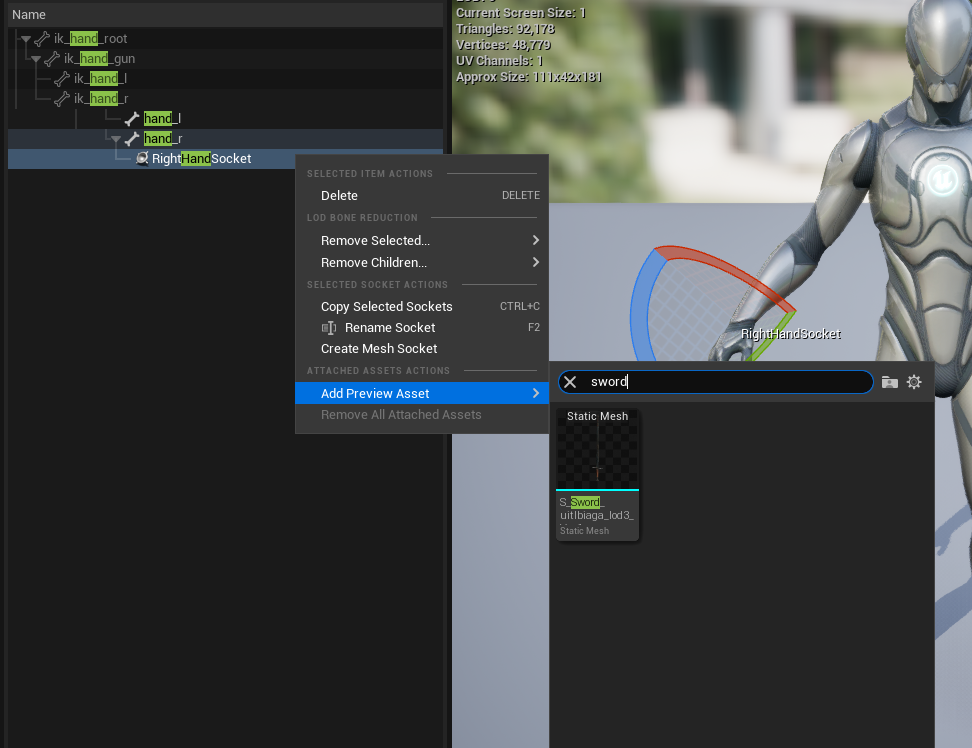Expand Remove Selected submenu arrow
Viewport: 972px width, 748px height.
[536, 240]
